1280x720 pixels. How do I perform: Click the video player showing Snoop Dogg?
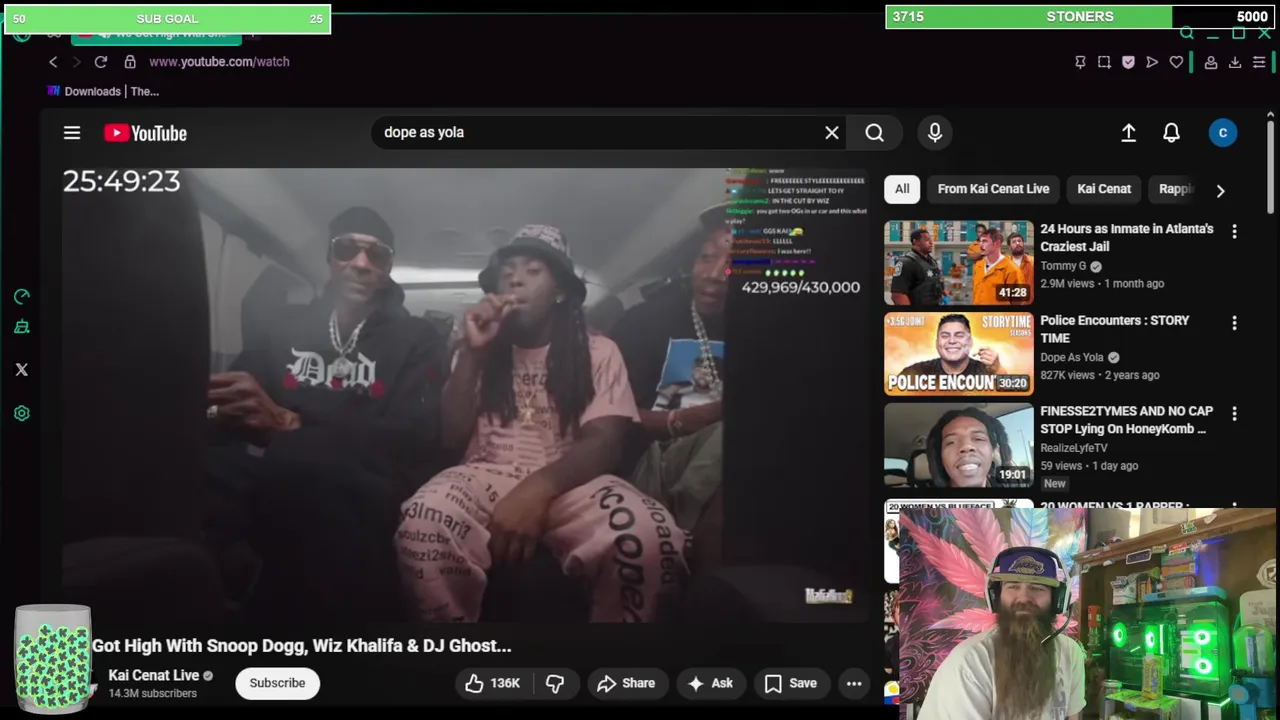click(x=465, y=395)
